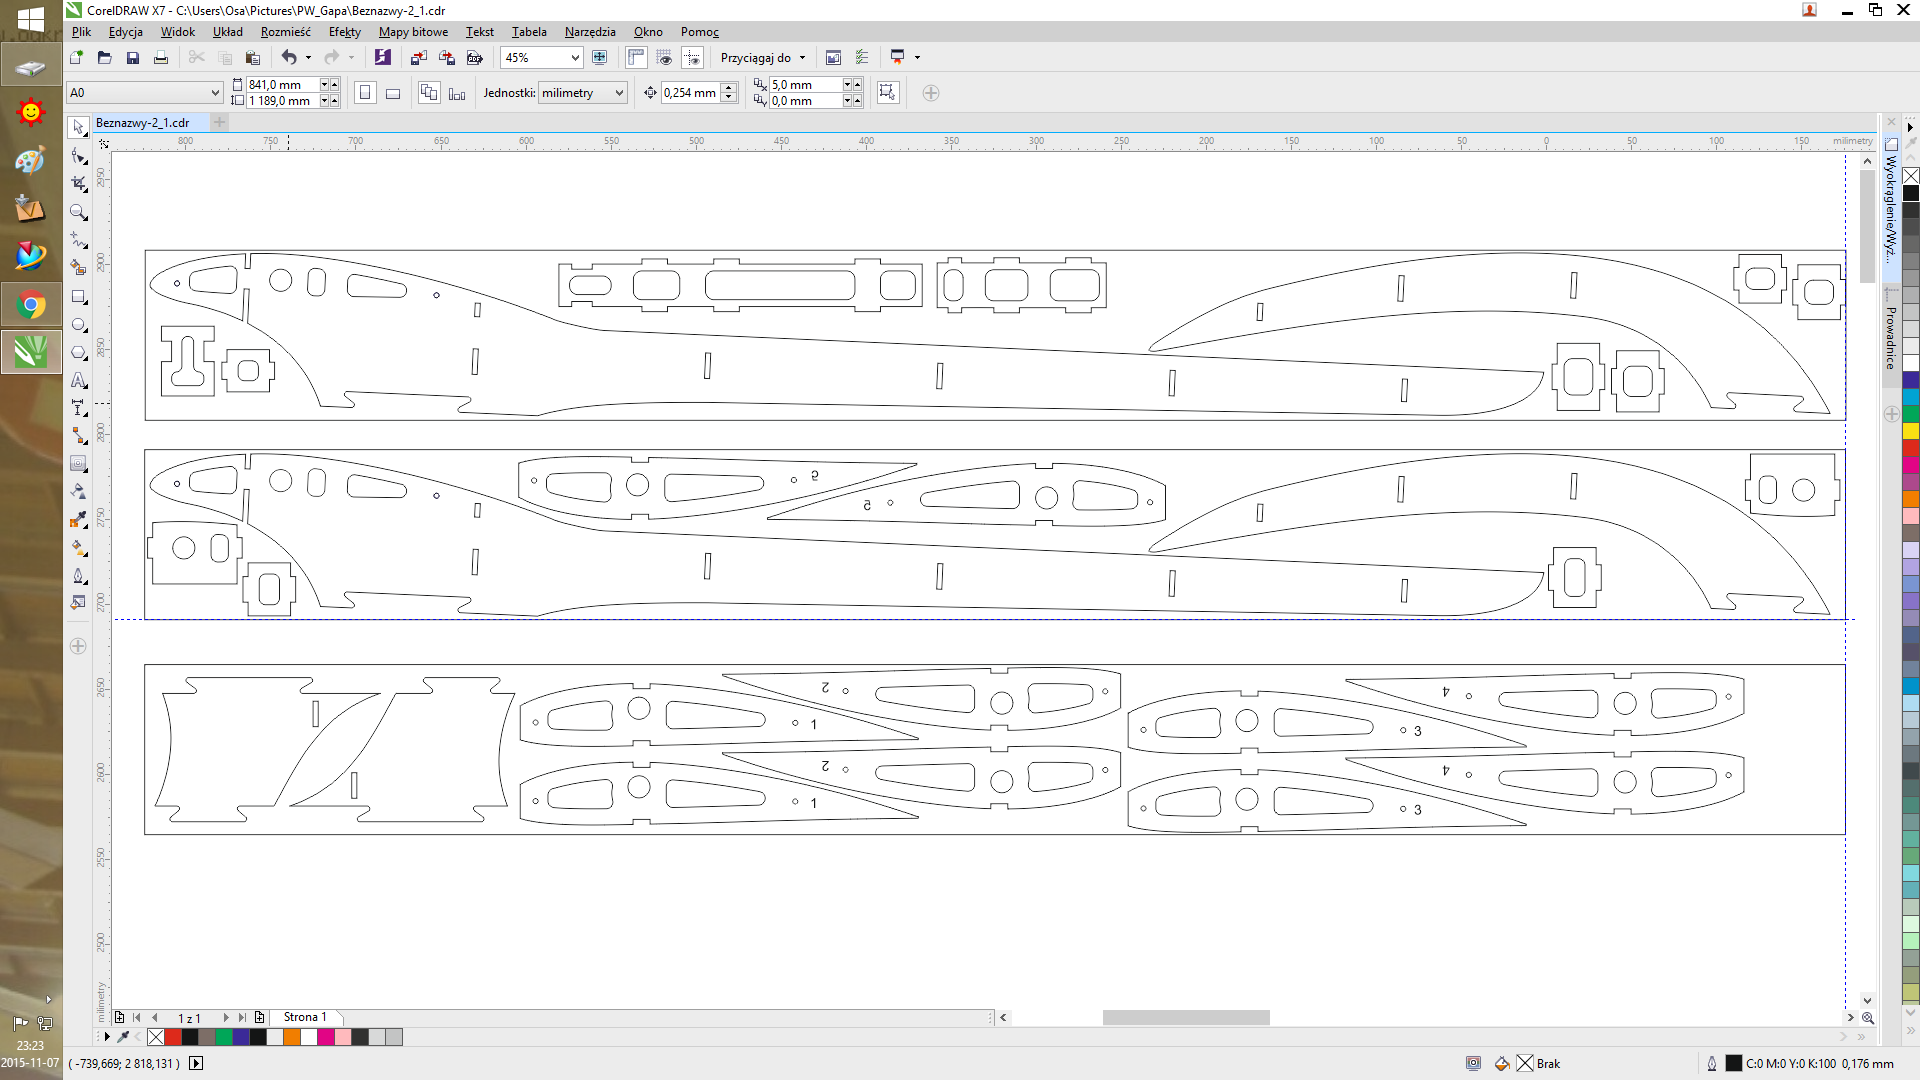Image resolution: width=1920 pixels, height=1080 pixels.
Task: Toggle Show grid button
Action: click(664, 58)
